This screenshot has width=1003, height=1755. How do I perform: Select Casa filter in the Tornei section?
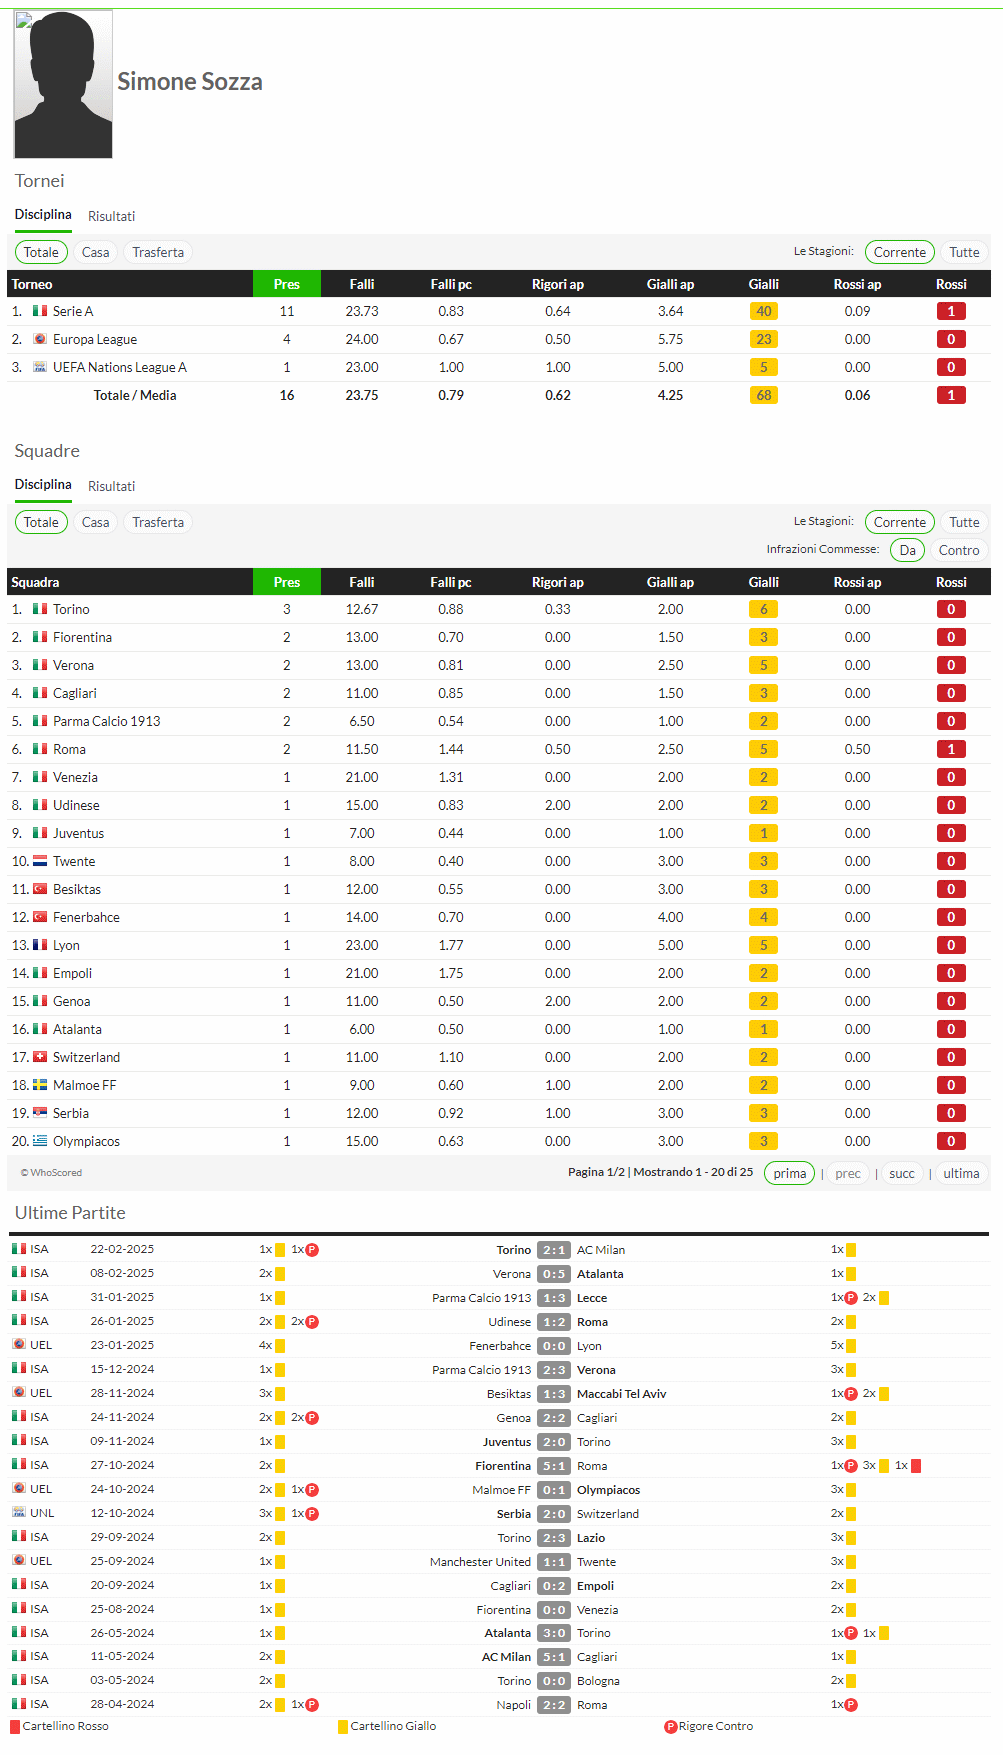point(96,252)
